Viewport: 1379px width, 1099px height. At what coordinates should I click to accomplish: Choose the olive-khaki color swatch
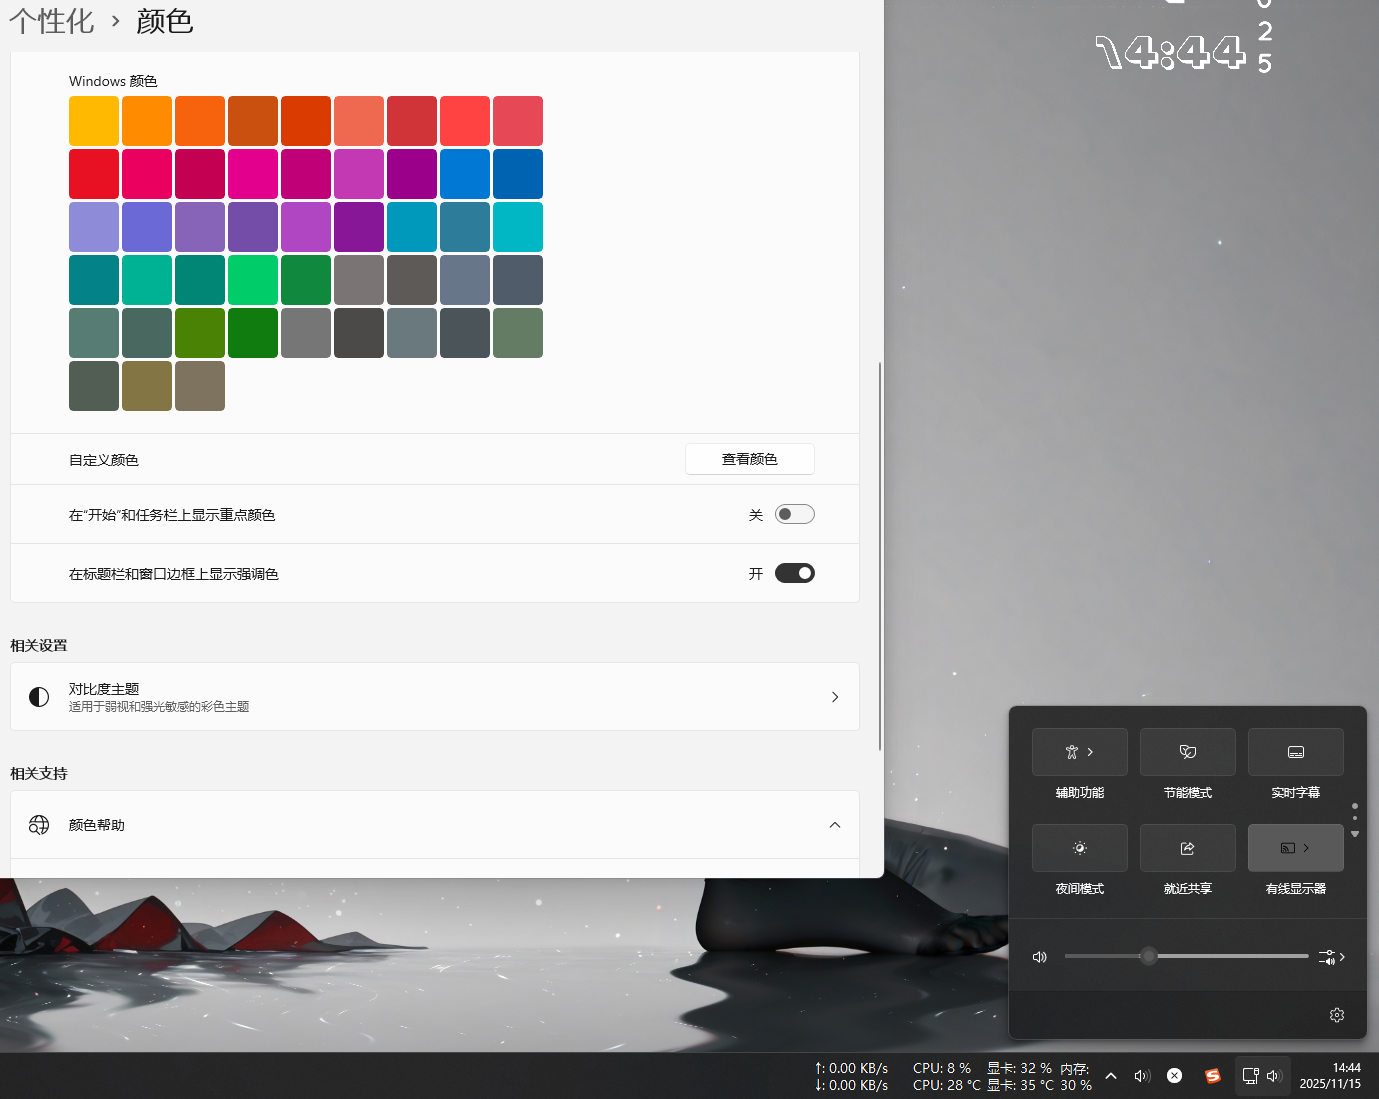pyautogui.click(x=147, y=386)
